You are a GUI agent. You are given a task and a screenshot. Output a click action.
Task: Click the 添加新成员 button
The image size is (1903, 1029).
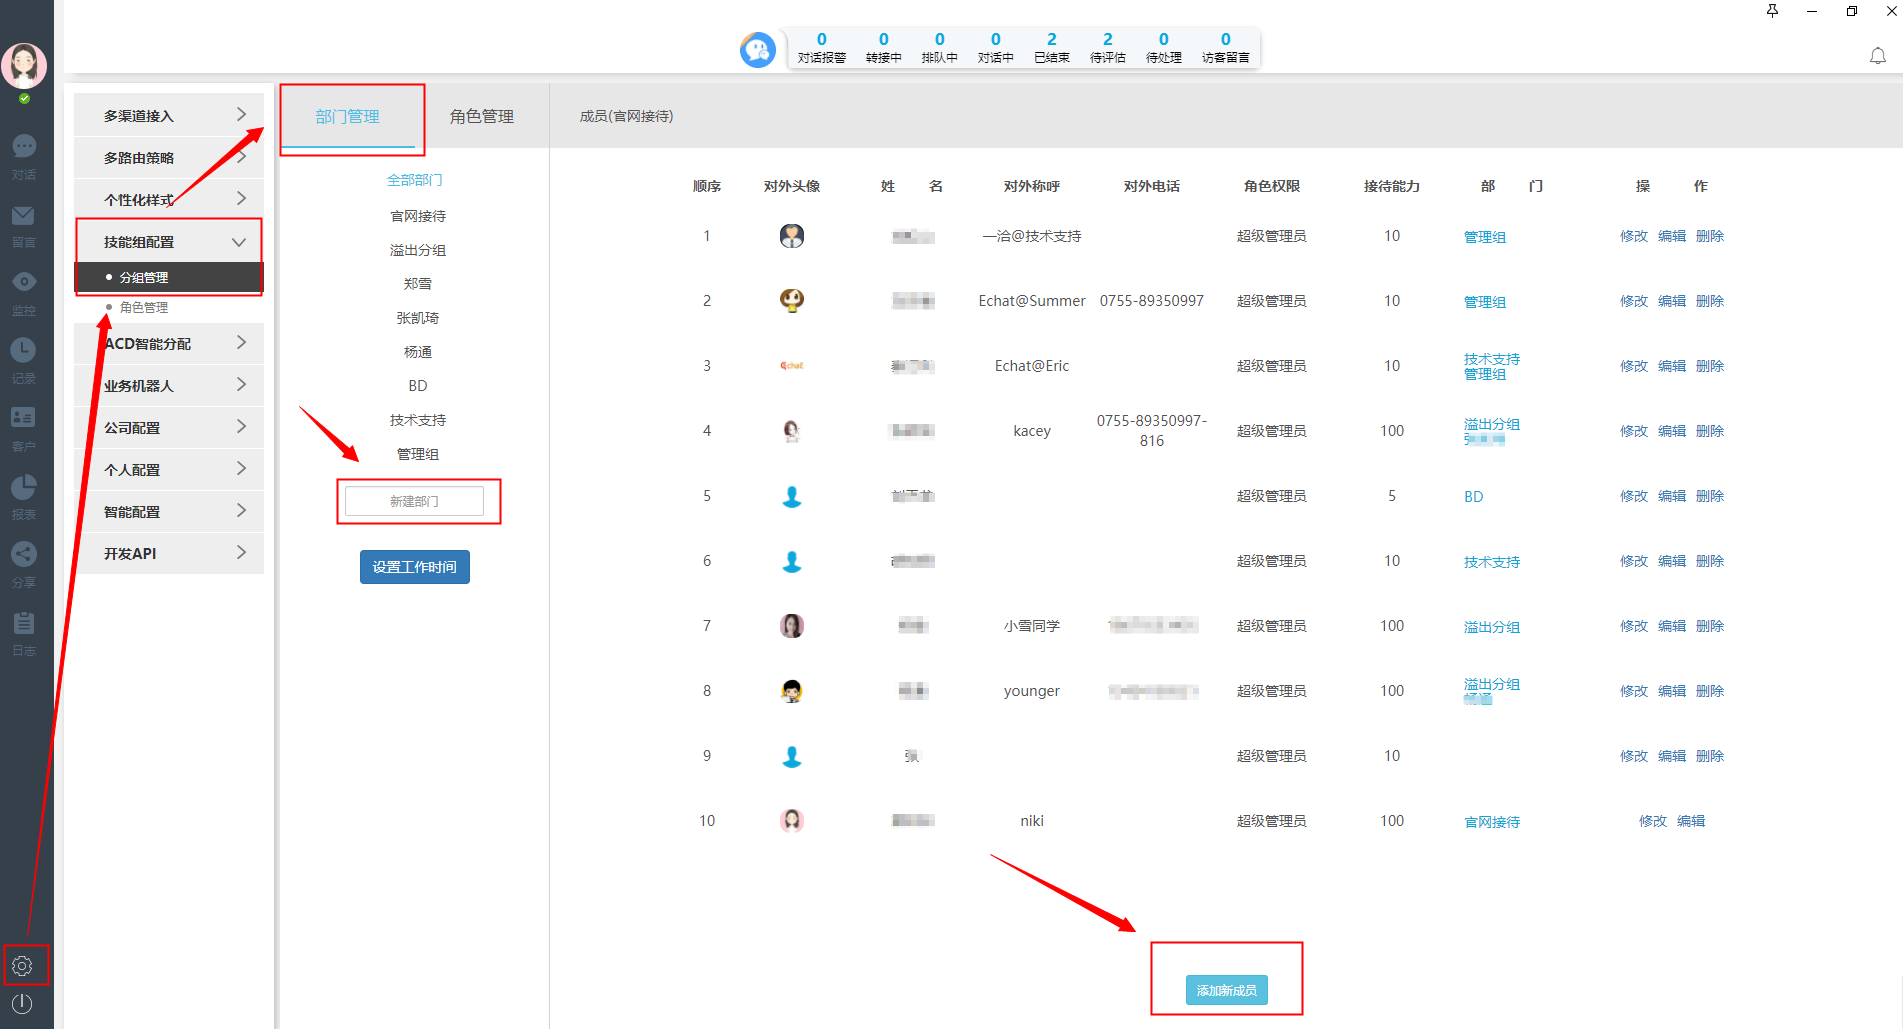point(1227,990)
